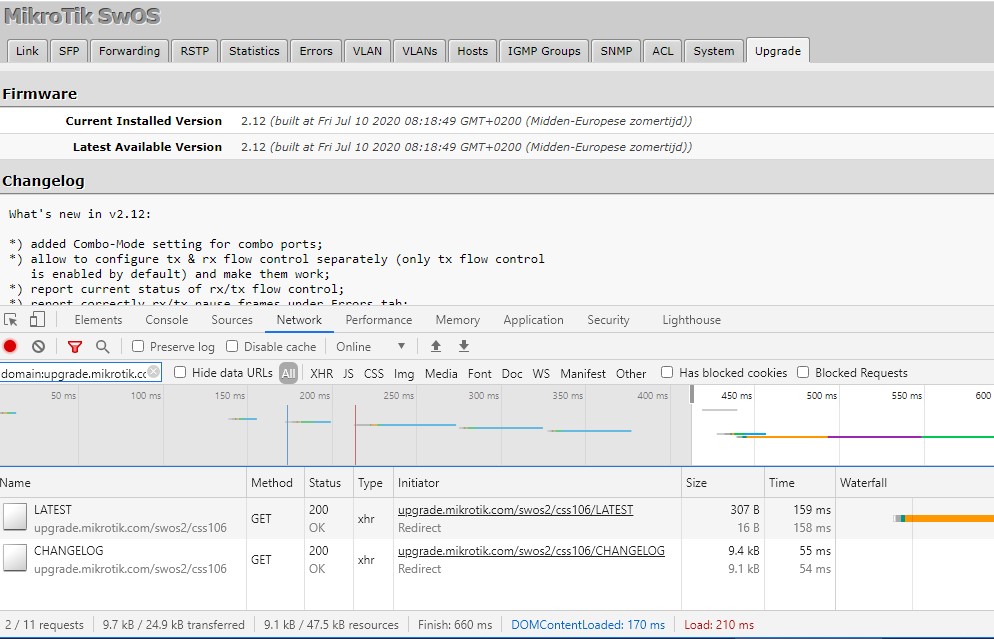The height and width of the screenshot is (639, 994).
Task: Open the Hosts tab
Action: point(473,51)
